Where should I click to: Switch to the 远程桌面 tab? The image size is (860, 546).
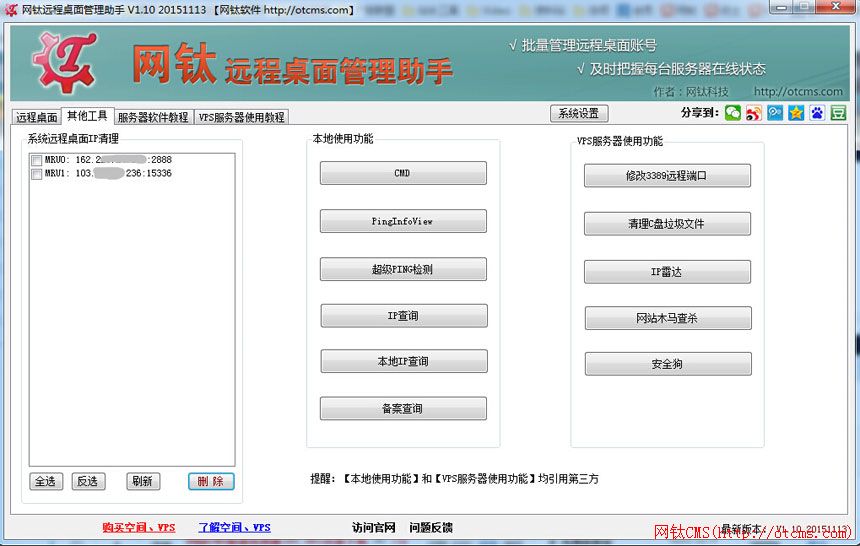click(x=36, y=117)
